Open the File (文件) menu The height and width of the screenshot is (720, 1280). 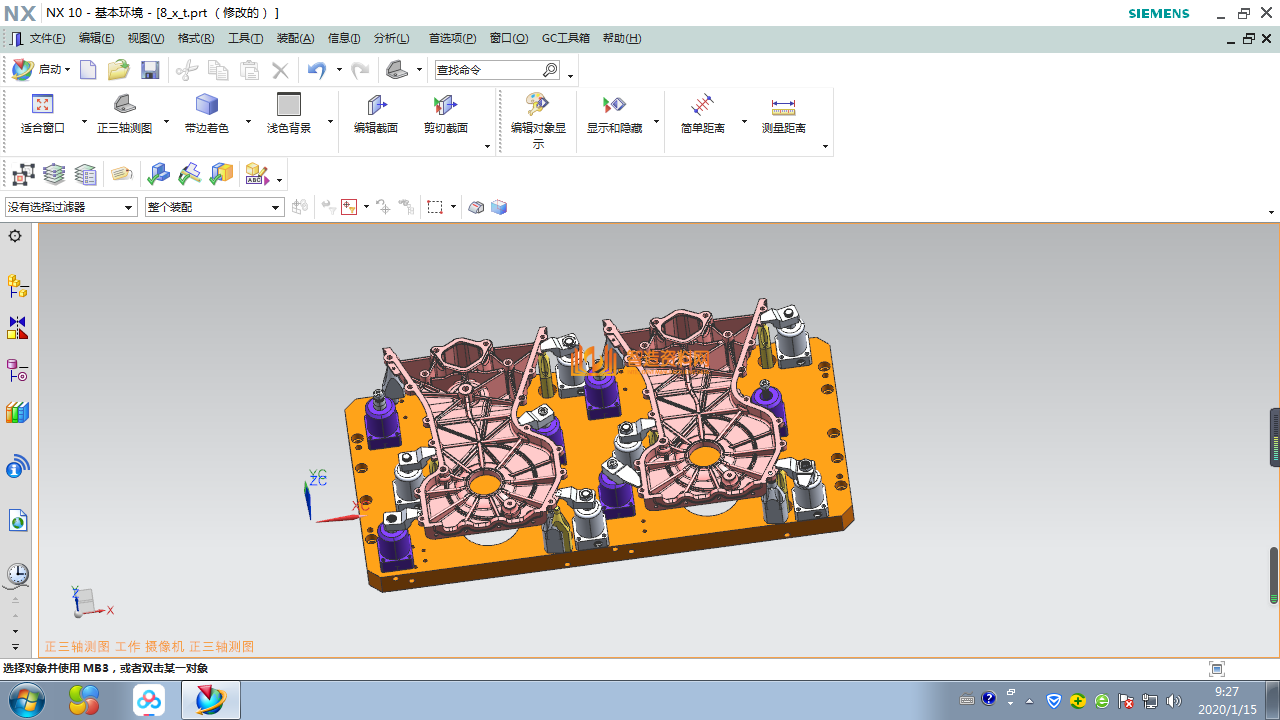(x=47, y=39)
